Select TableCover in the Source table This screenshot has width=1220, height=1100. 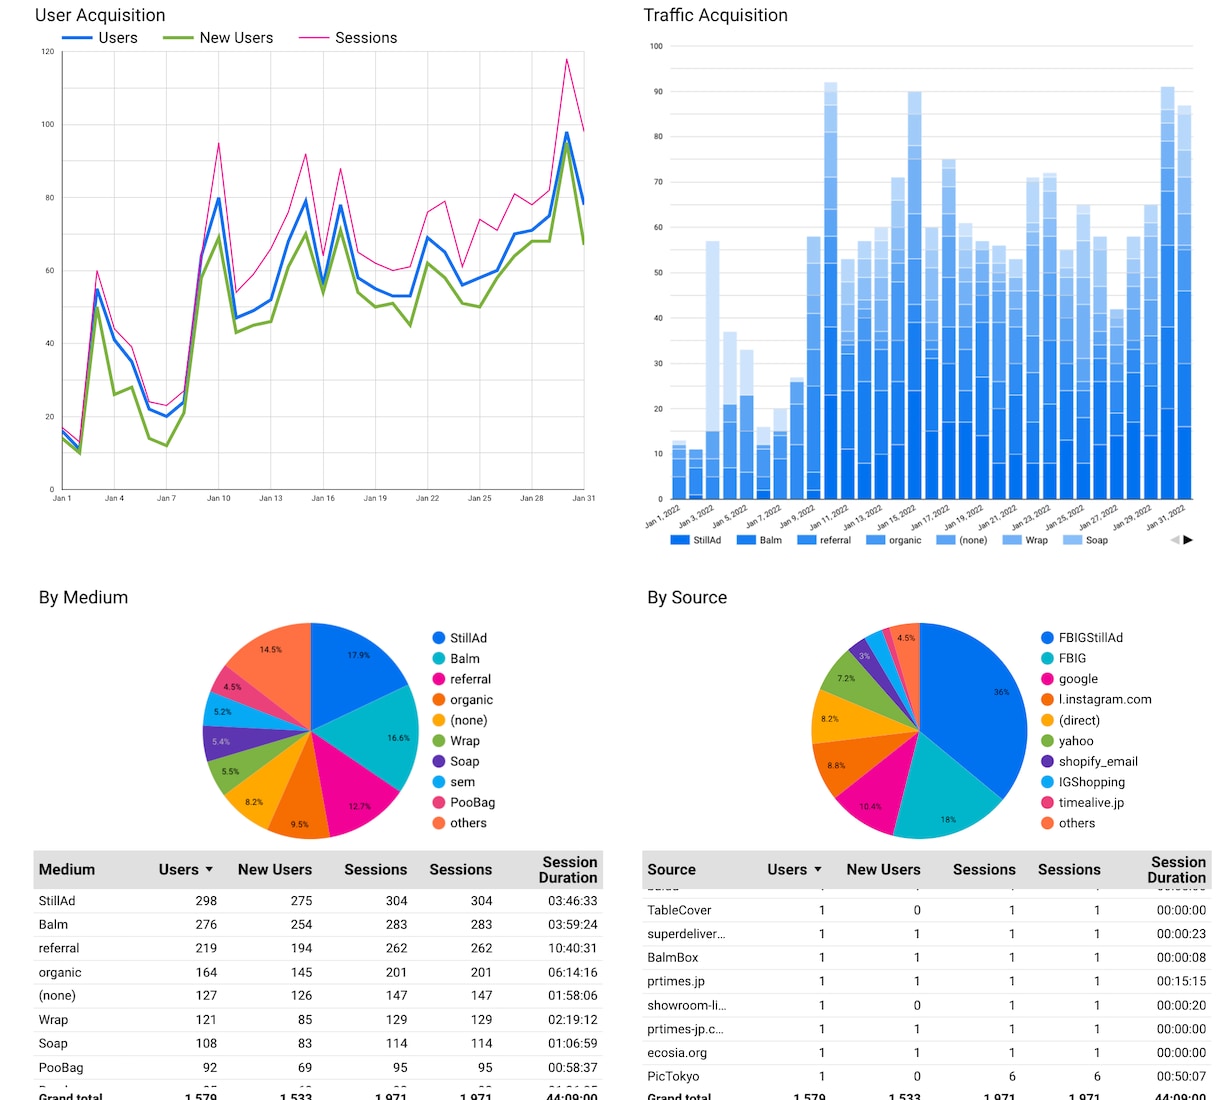[679, 910]
